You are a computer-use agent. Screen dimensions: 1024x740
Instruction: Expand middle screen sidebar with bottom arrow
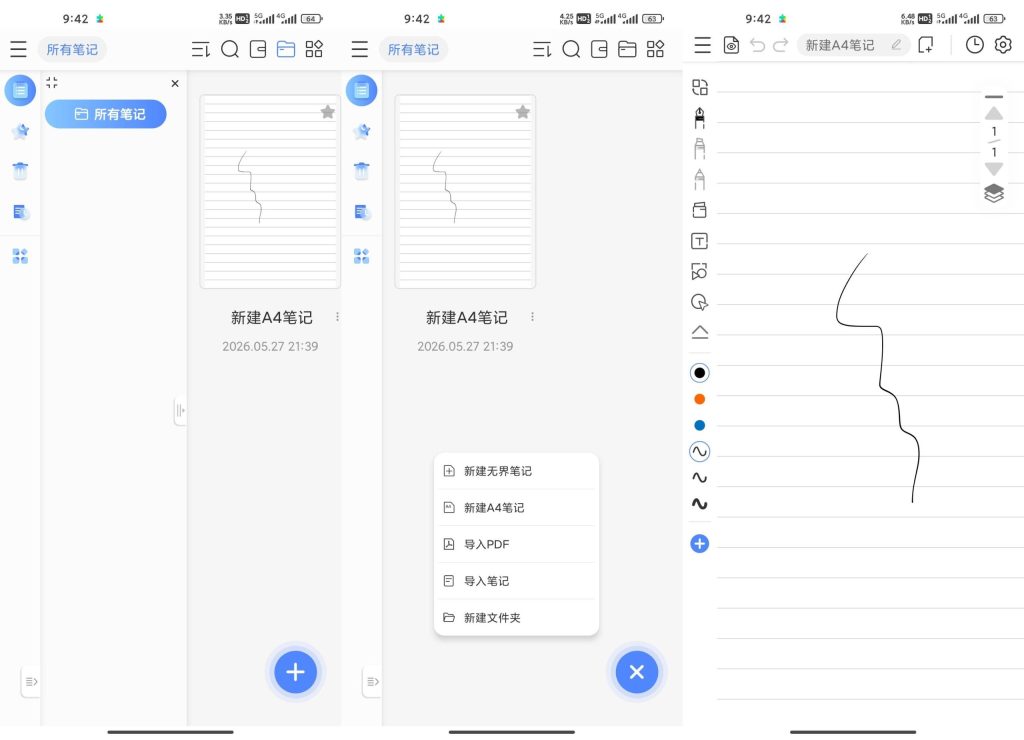point(372,682)
